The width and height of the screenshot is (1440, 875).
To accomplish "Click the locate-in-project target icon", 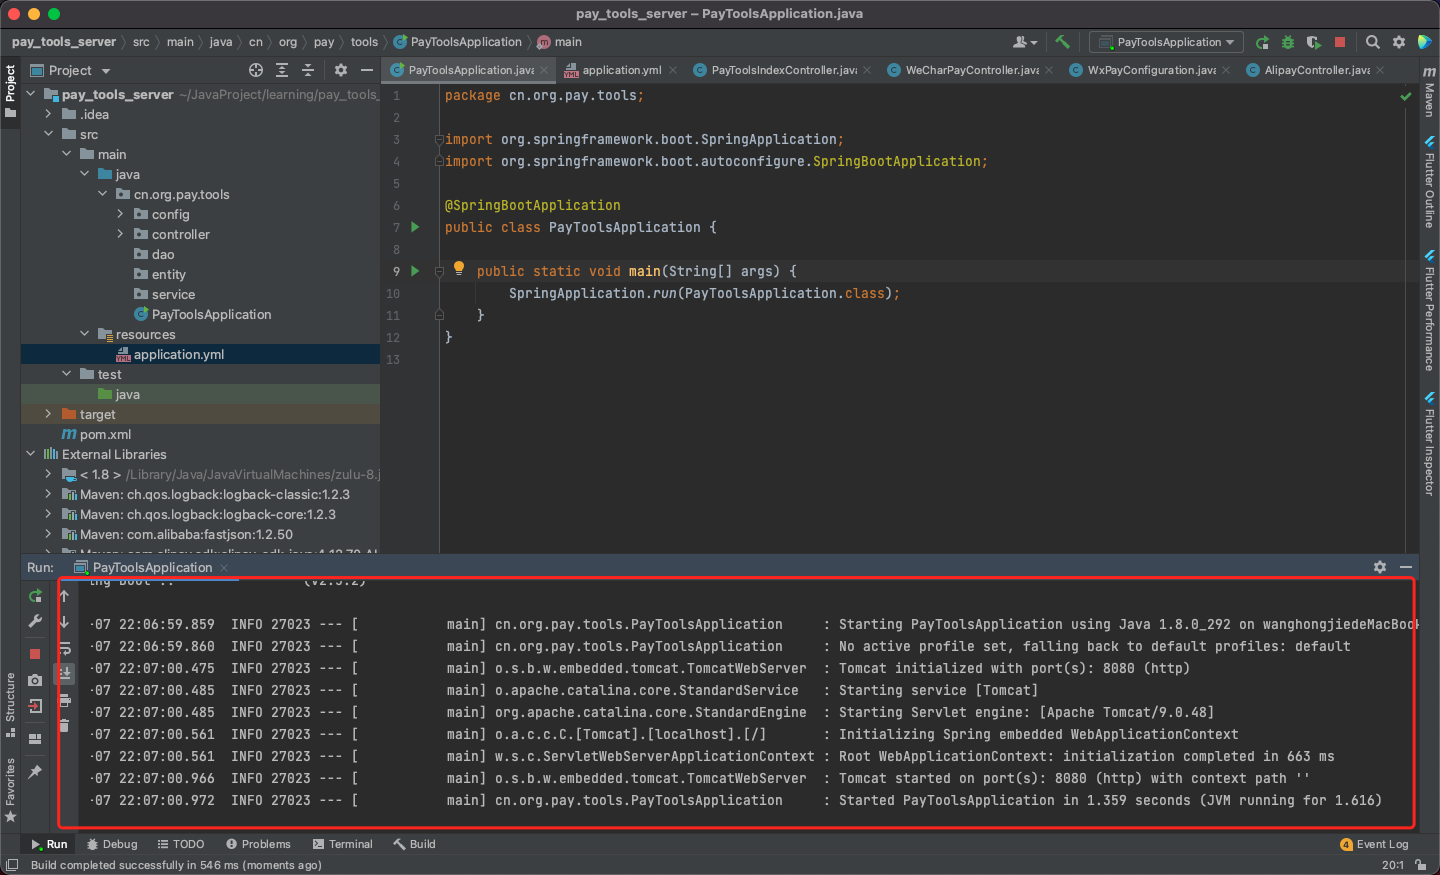I will [x=256, y=70].
